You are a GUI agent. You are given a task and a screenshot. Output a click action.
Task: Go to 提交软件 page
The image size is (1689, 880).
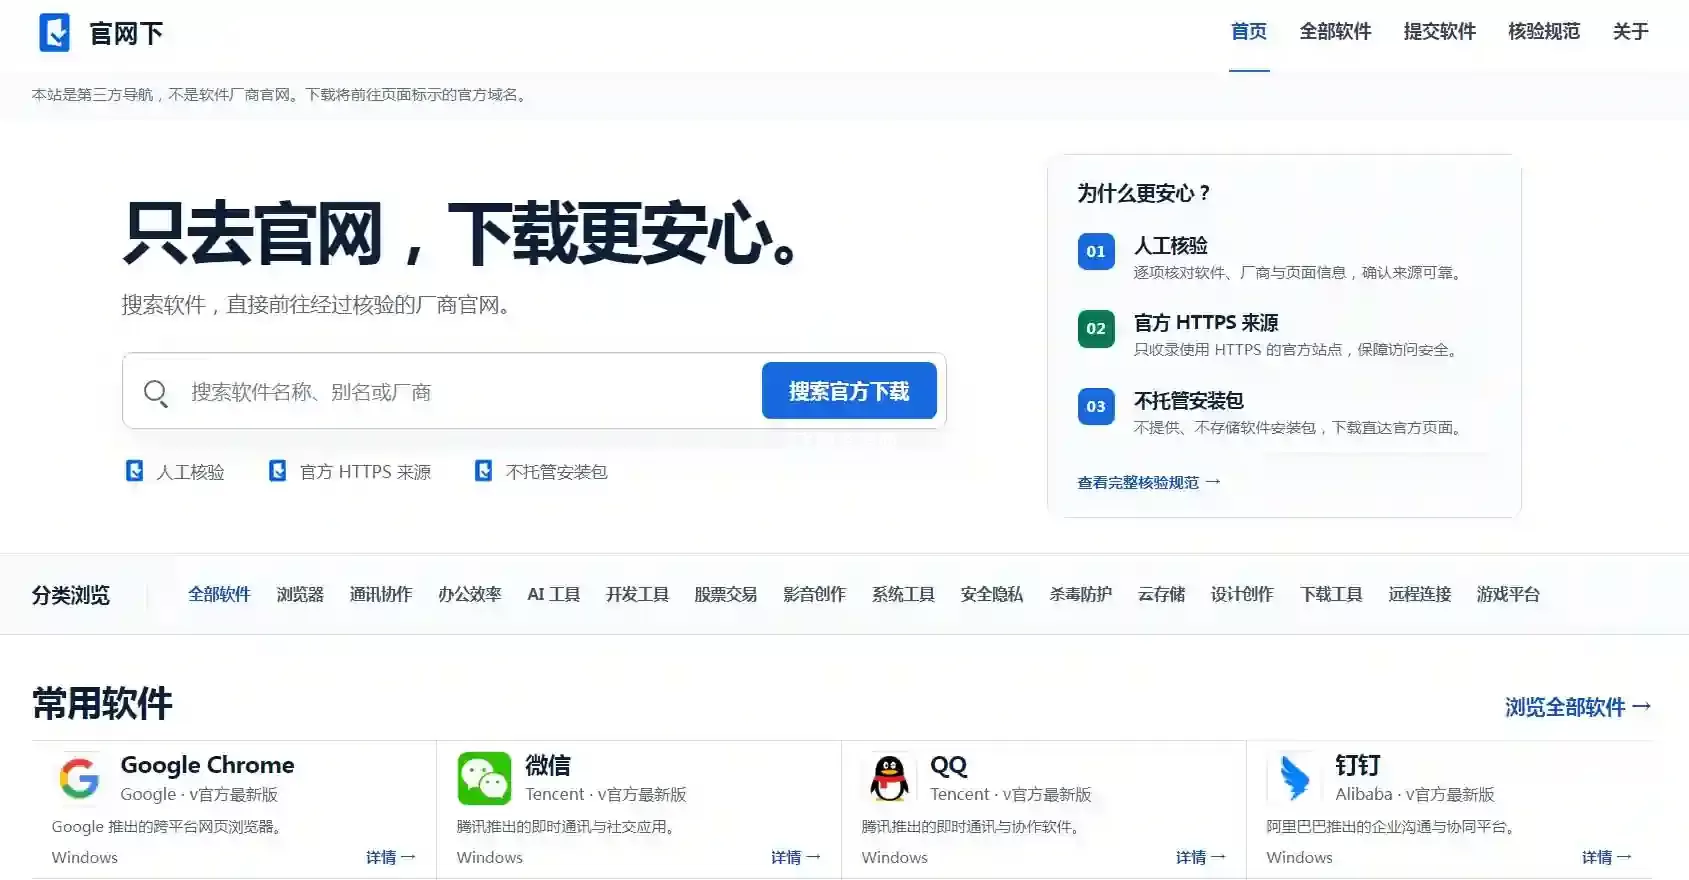coord(1439,32)
